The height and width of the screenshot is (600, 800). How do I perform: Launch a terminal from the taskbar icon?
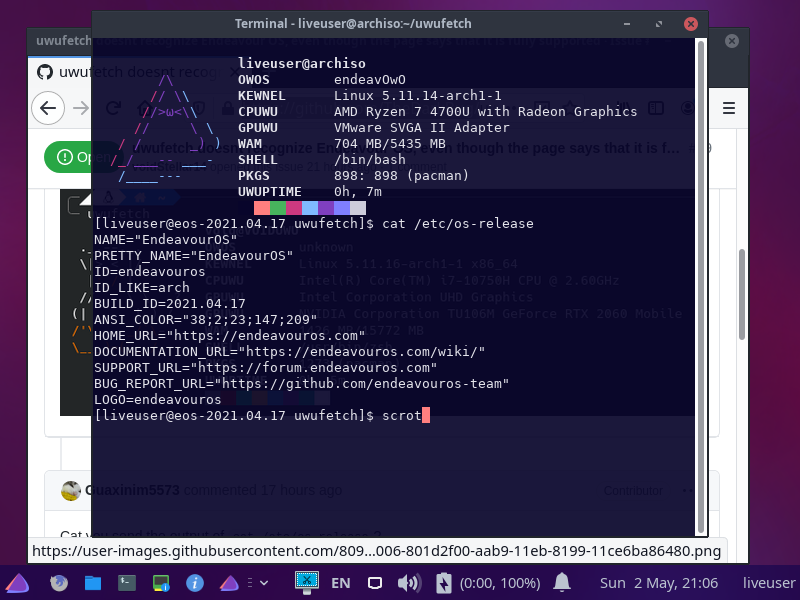126,583
